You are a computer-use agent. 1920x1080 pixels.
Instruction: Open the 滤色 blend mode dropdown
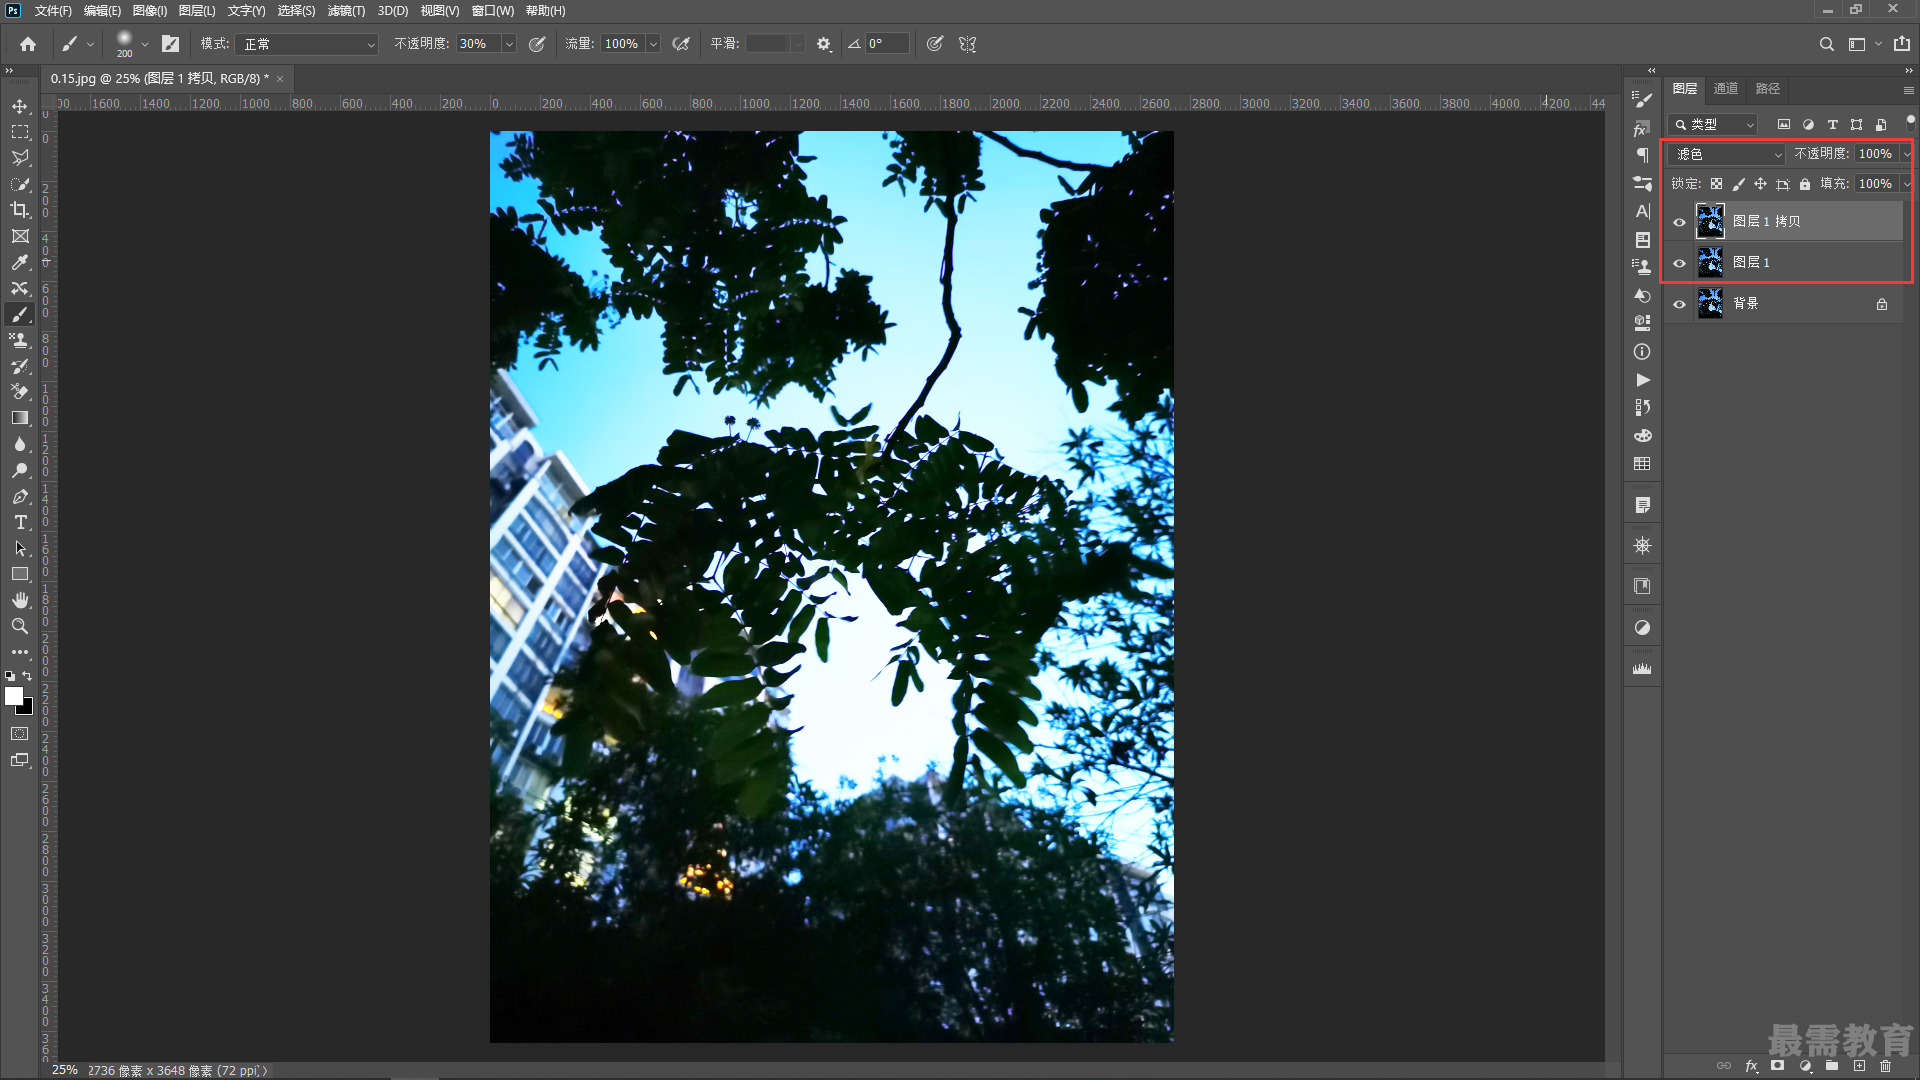[1726, 154]
